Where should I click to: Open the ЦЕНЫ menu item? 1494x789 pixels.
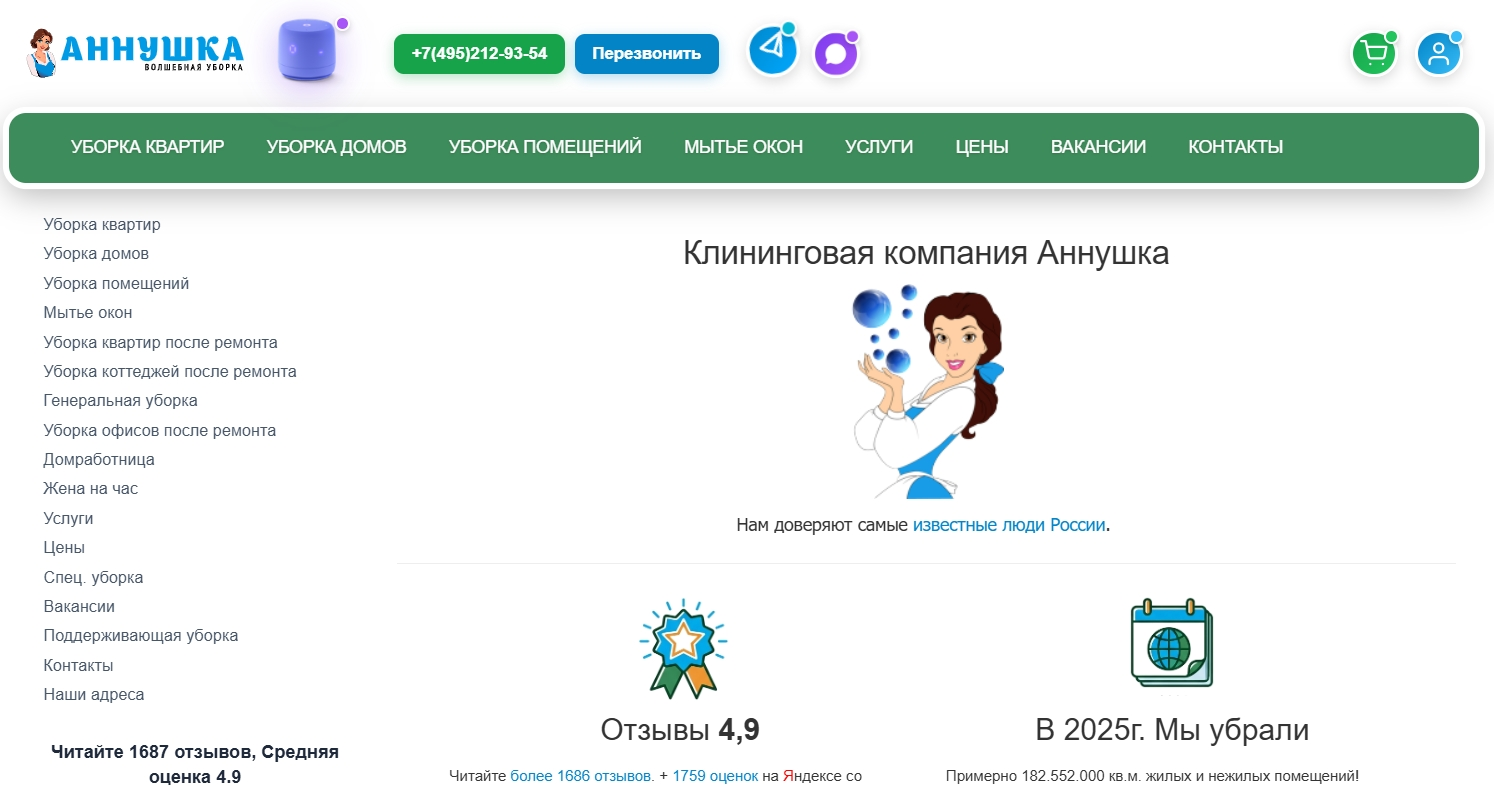click(x=982, y=147)
